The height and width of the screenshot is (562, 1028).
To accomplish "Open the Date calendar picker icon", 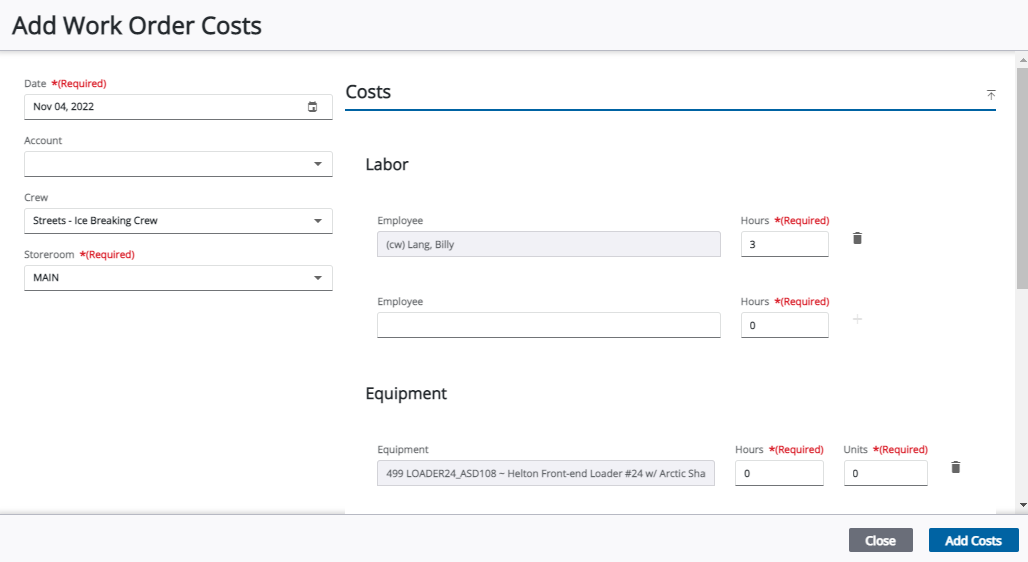I will (x=313, y=107).
